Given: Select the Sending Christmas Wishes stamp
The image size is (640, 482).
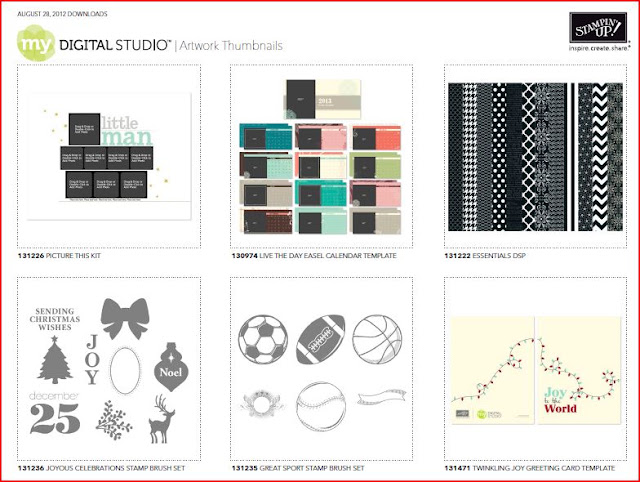Looking at the screenshot, I should pos(55,319).
